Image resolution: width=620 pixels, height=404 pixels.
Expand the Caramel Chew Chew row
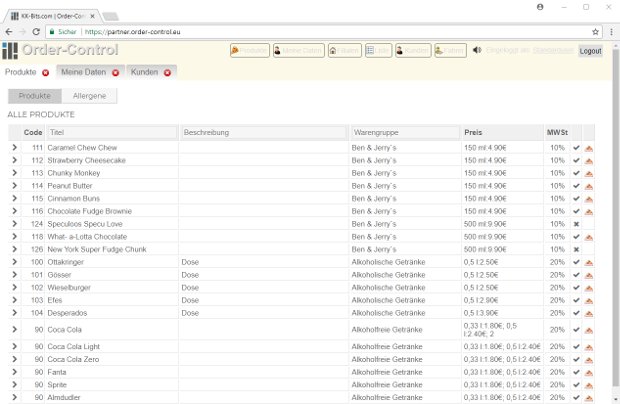15,147
